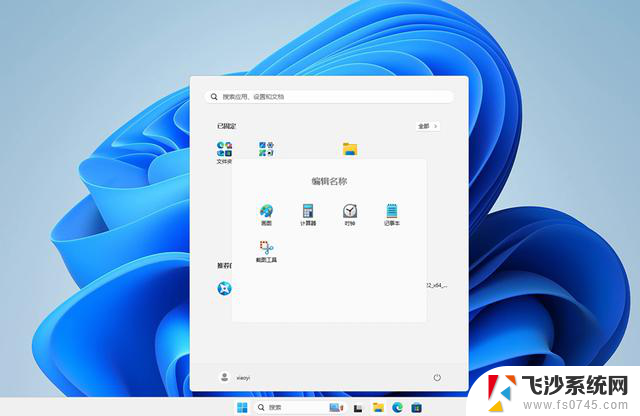Open File Explorer from the taskbar

click(378, 407)
